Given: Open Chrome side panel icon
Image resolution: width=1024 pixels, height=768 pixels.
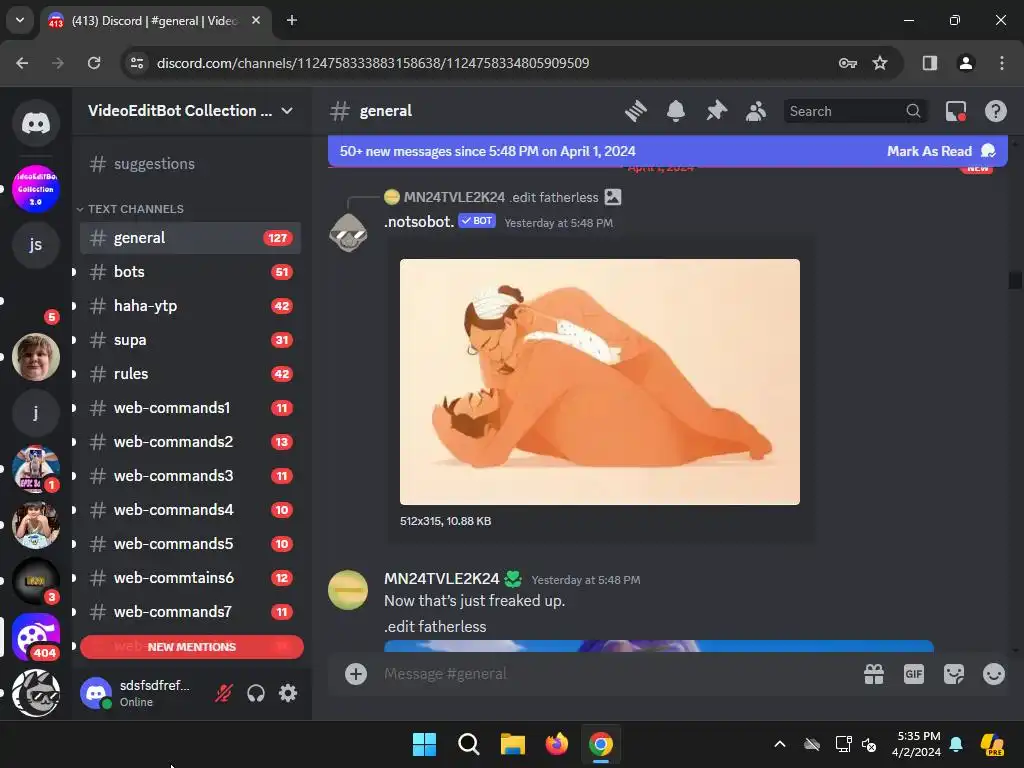Looking at the screenshot, I should (929, 63).
